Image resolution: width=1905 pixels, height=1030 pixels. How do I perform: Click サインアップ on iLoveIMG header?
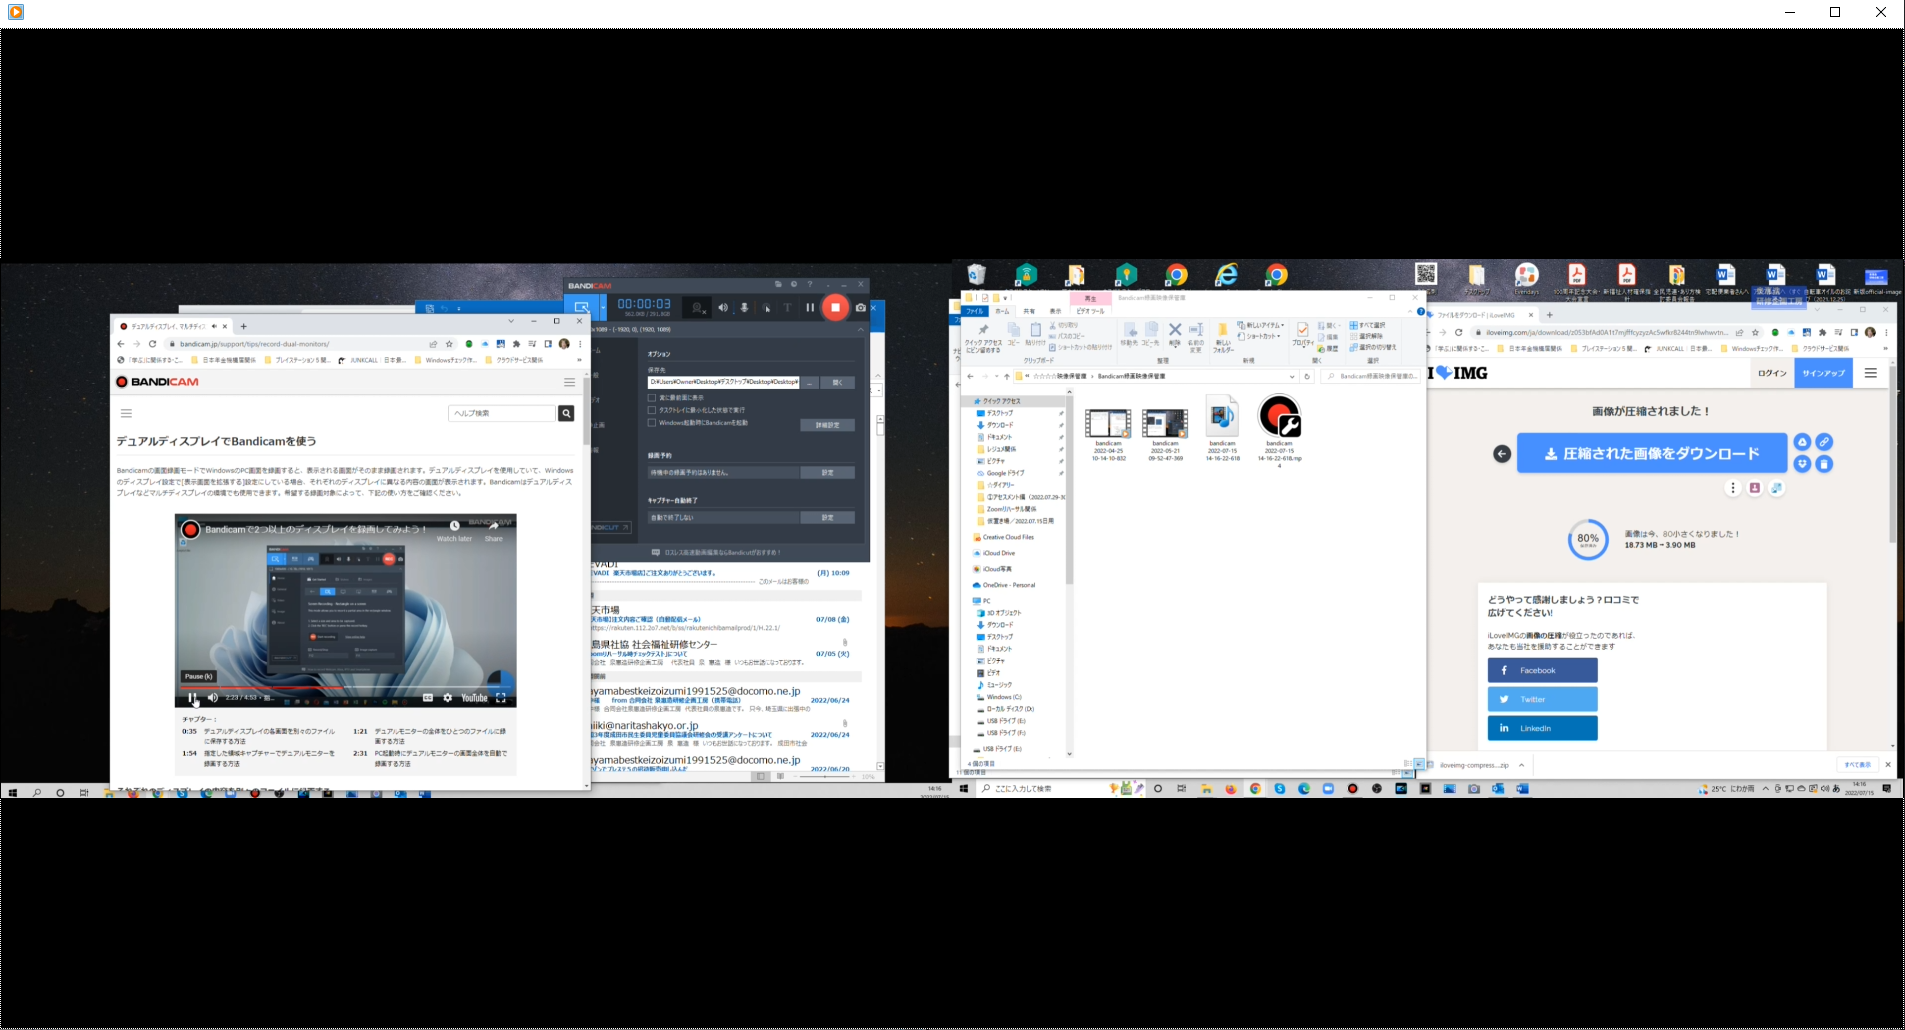1823,373
